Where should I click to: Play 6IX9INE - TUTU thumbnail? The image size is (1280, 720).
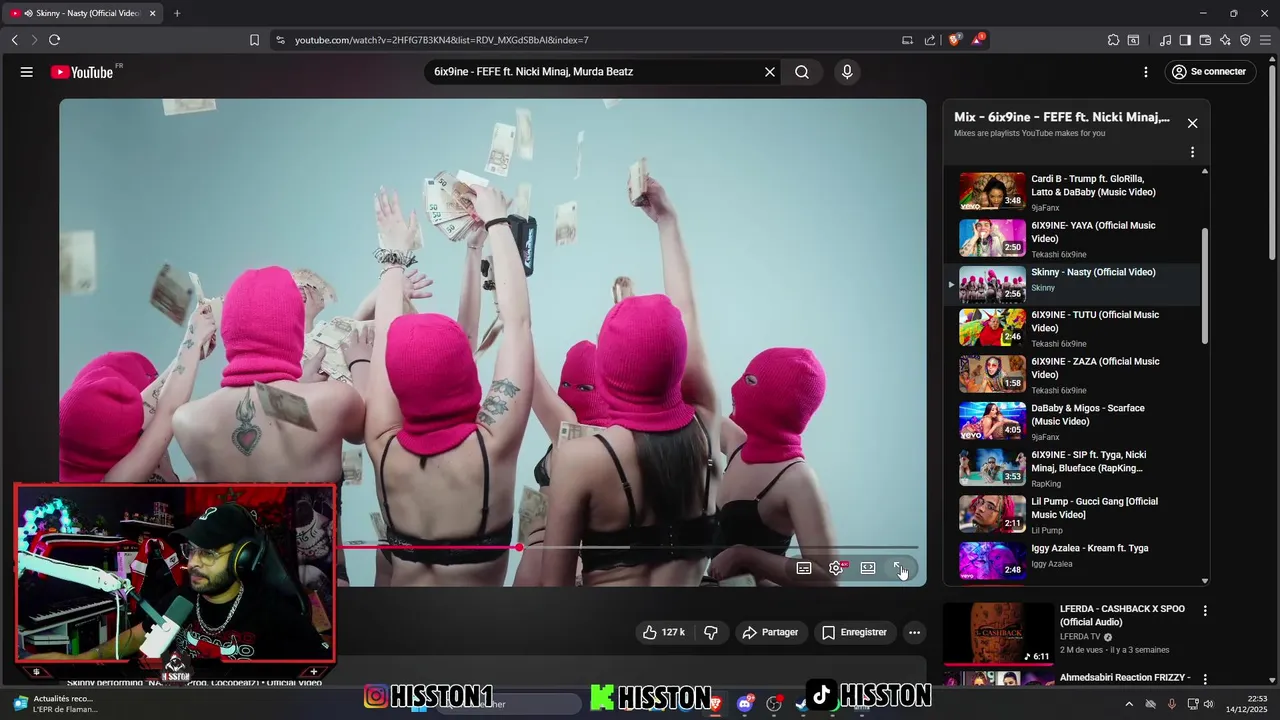click(x=992, y=328)
